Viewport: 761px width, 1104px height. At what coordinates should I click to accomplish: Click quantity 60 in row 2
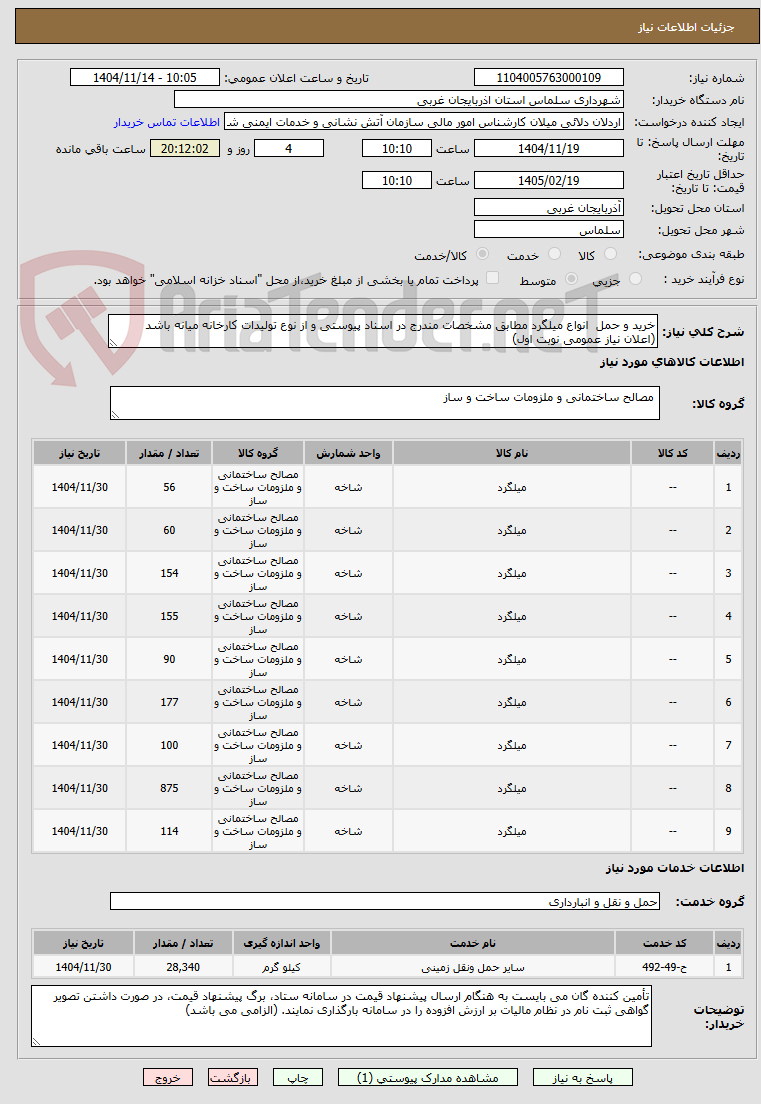[169, 530]
